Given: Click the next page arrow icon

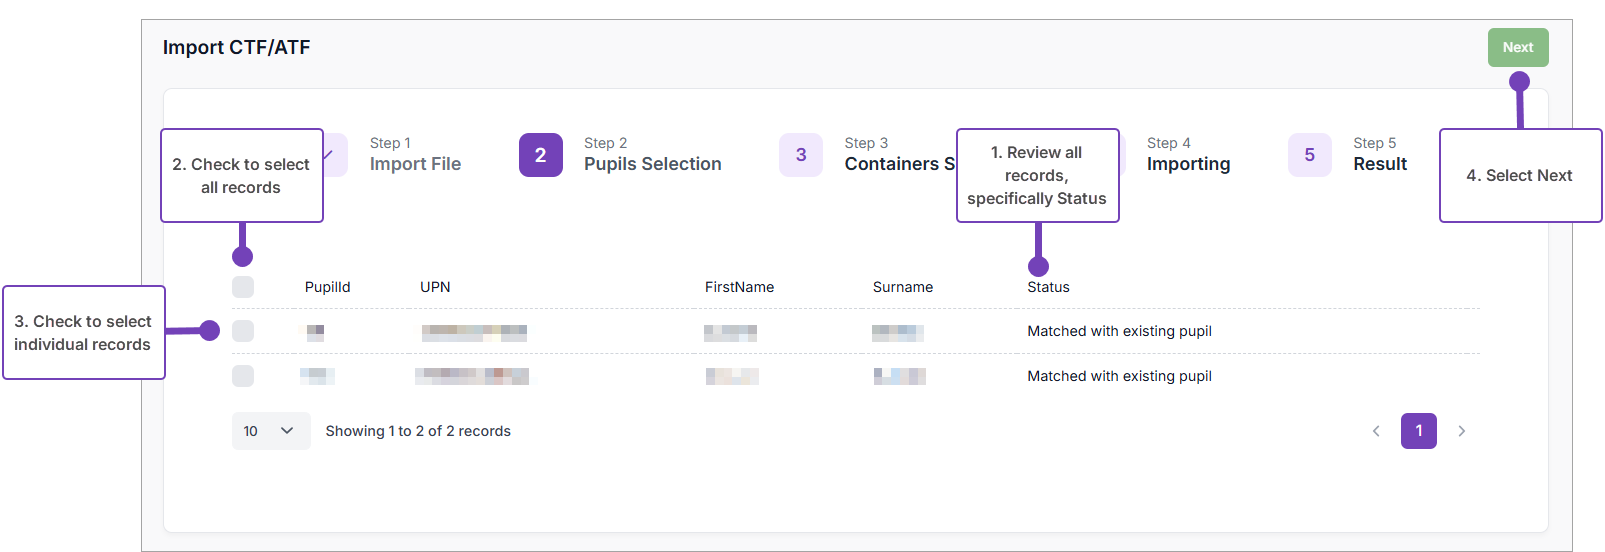Looking at the screenshot, I should [x=1461, y=431].
